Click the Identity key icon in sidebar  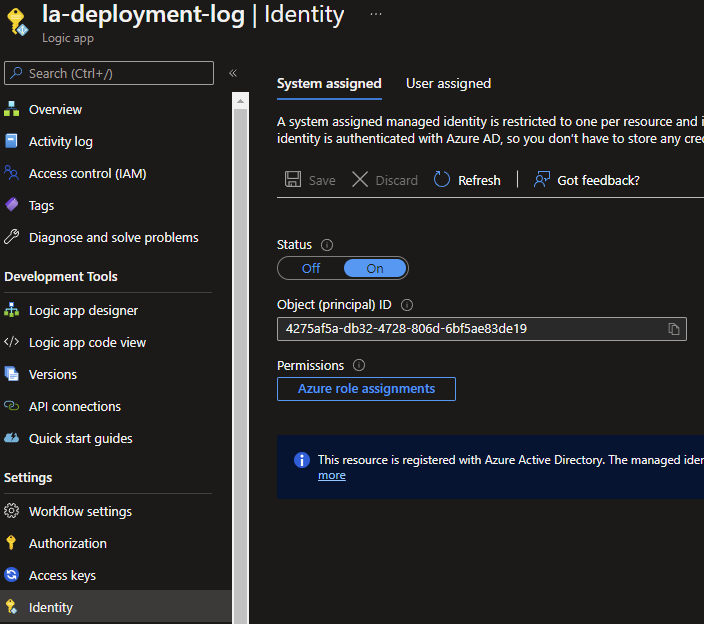[x=11, y=606]
